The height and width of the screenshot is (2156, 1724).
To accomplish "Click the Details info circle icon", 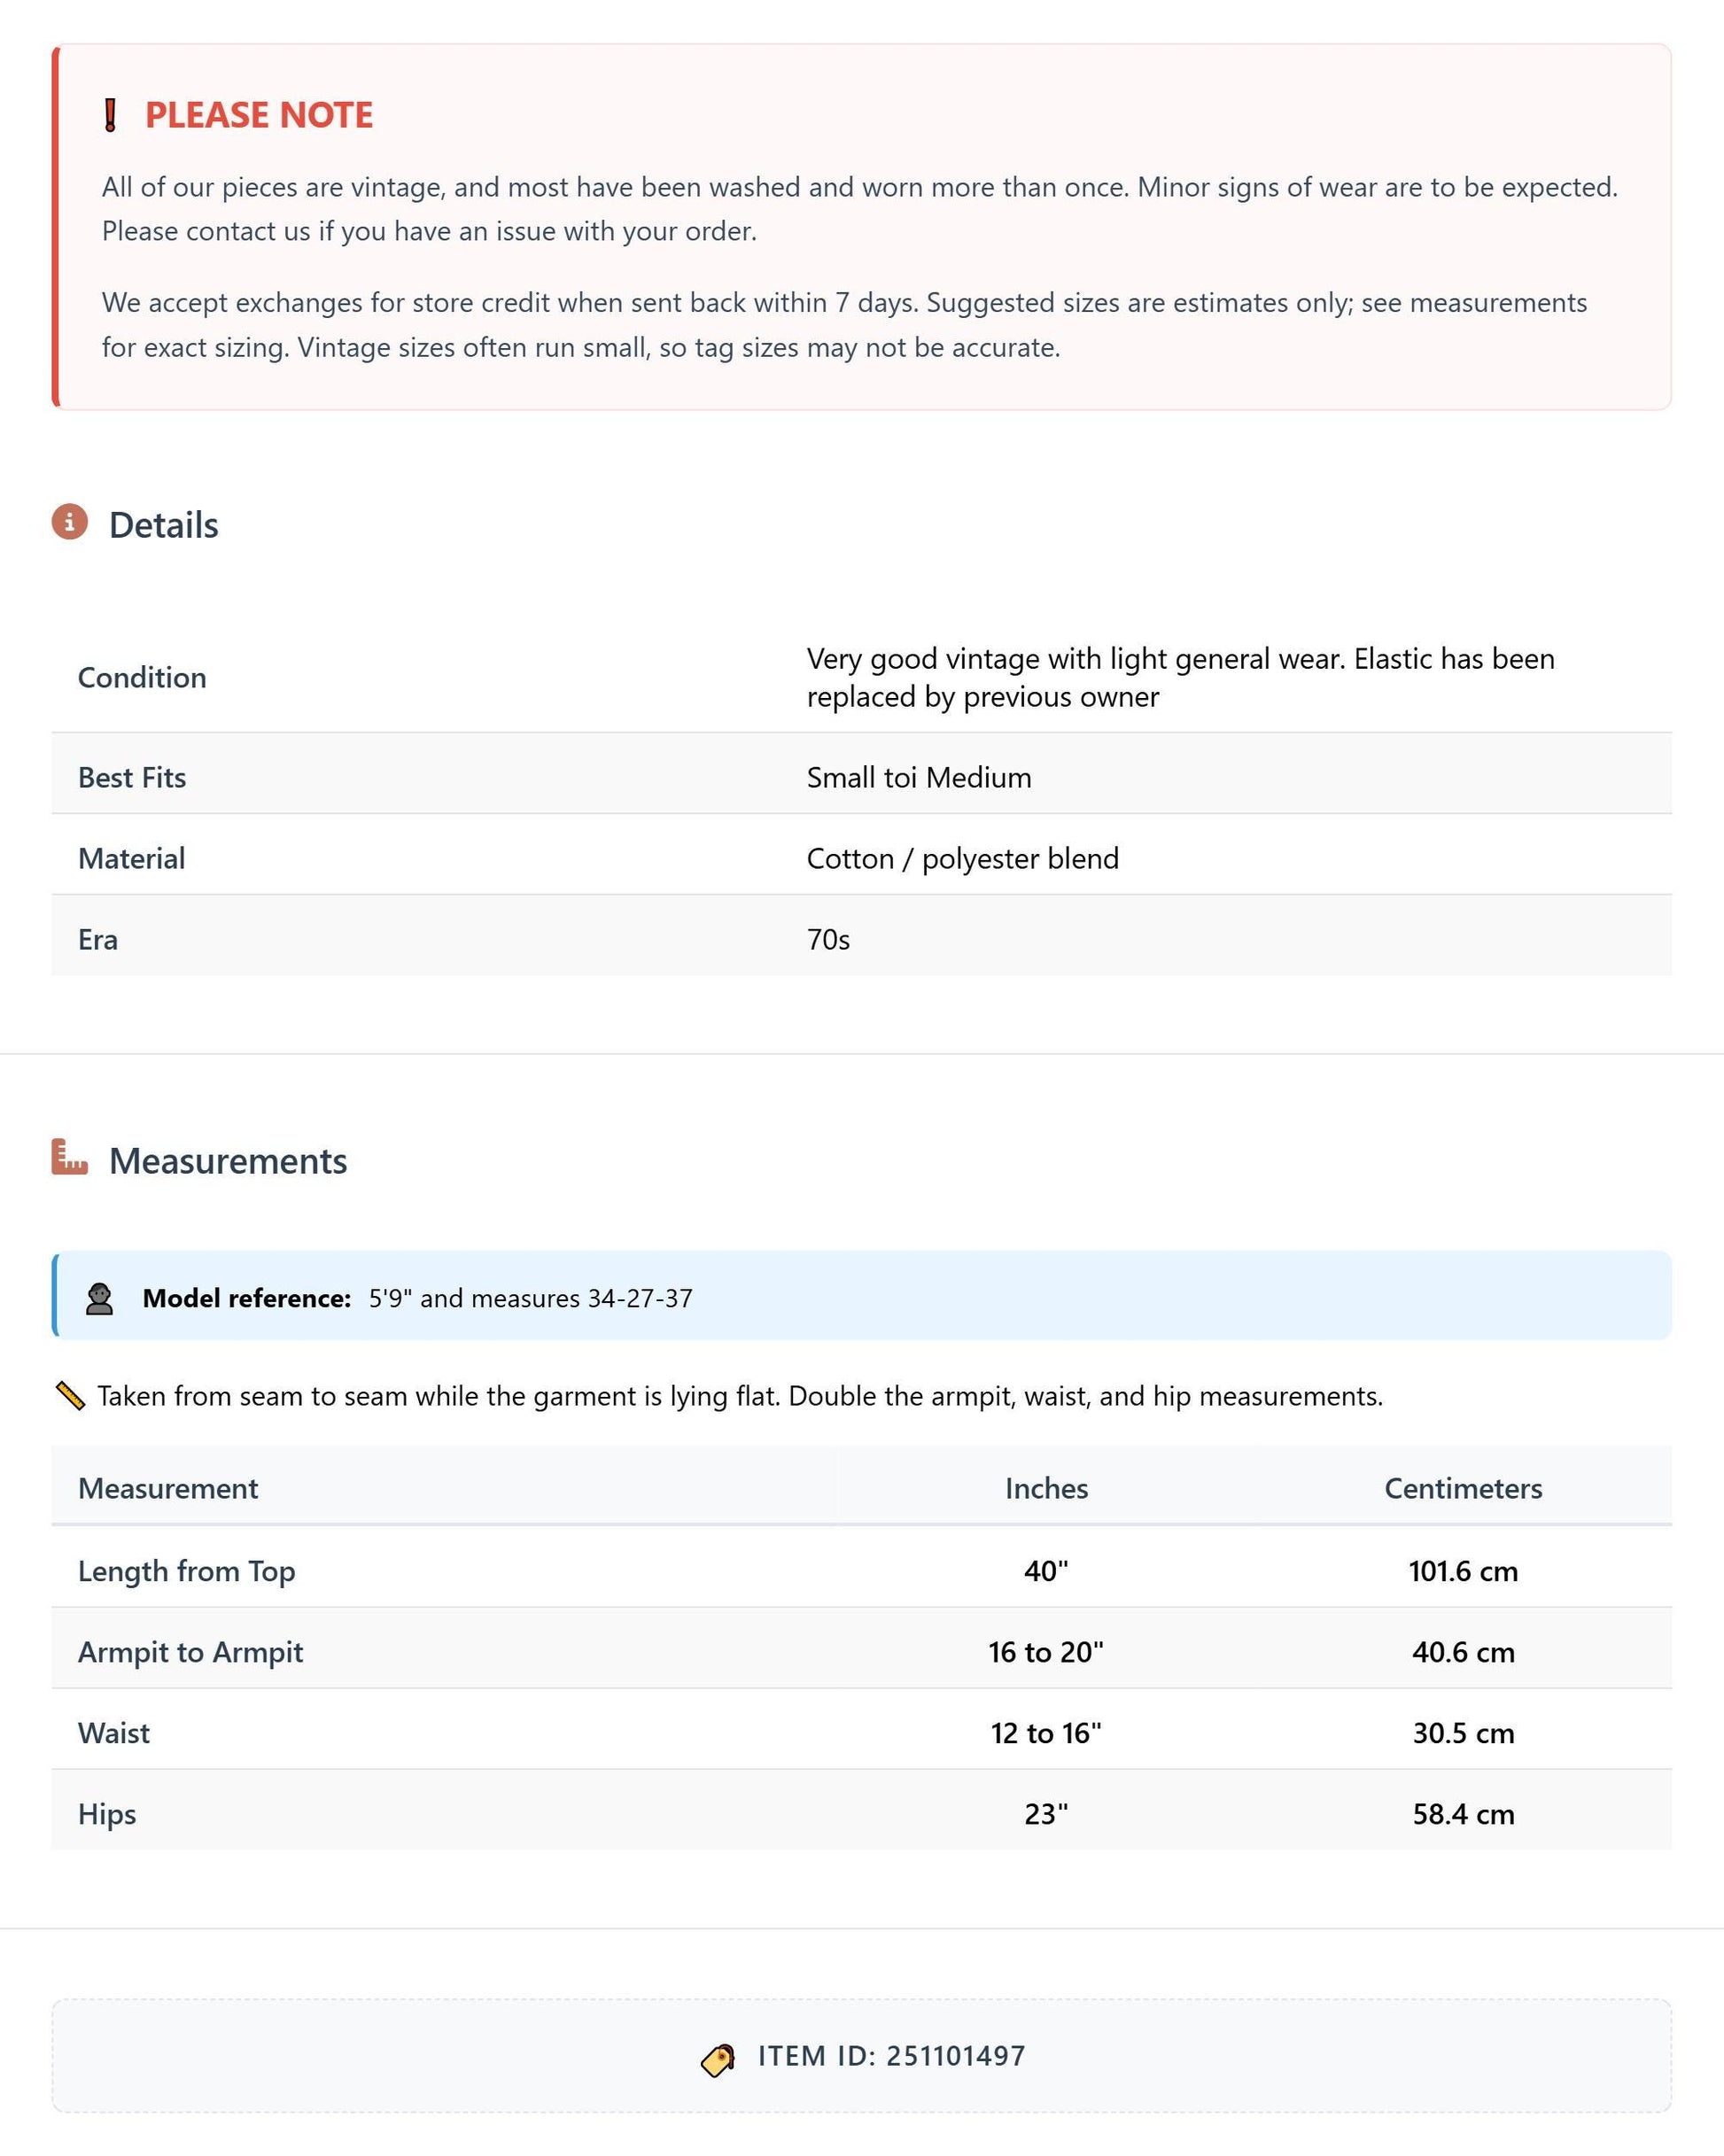I will 70,522.
